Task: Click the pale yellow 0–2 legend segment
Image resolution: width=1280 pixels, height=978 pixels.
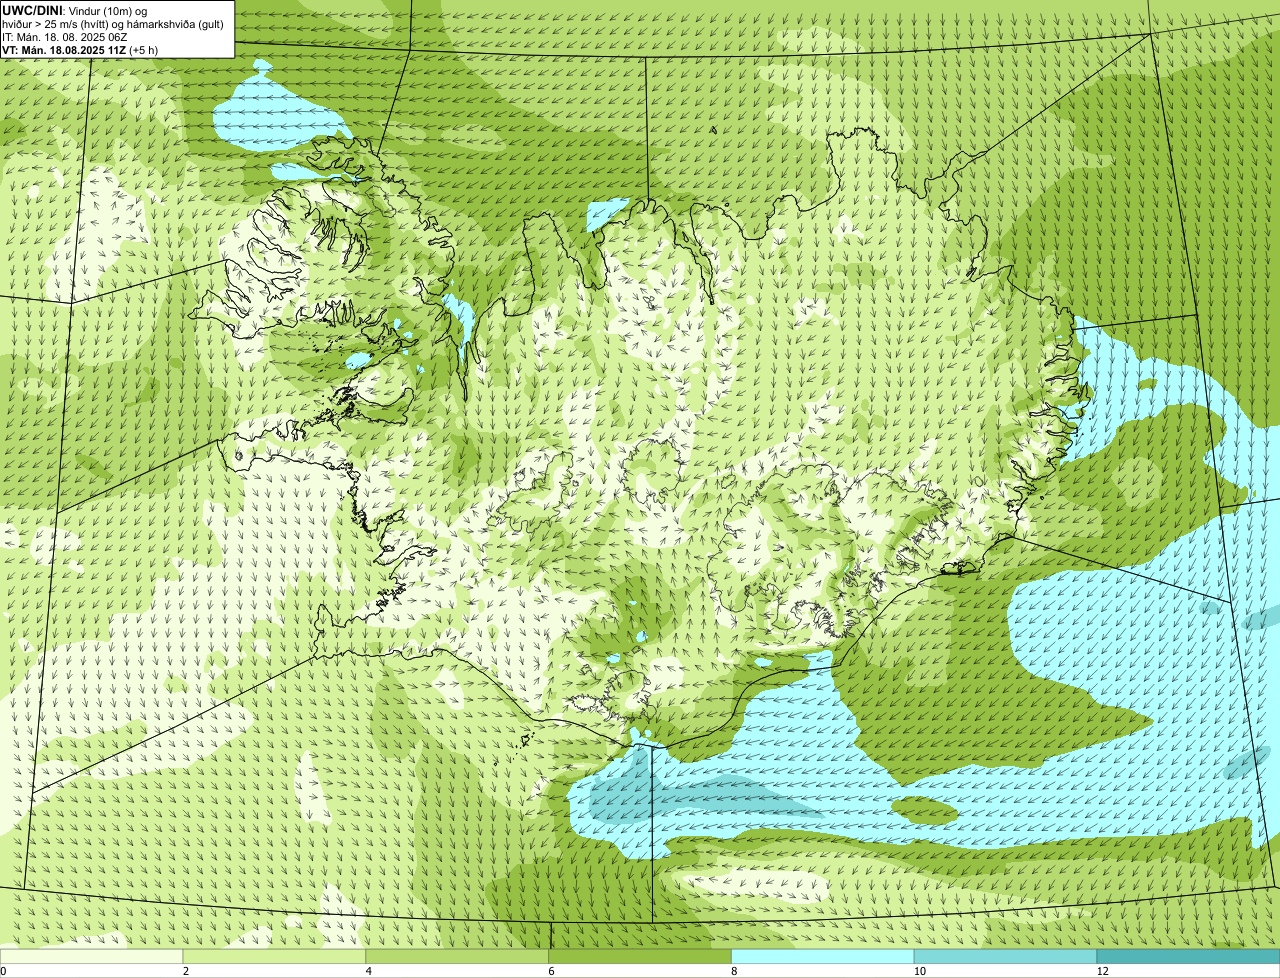Action: pyautogui.click(x=91, y=956)
